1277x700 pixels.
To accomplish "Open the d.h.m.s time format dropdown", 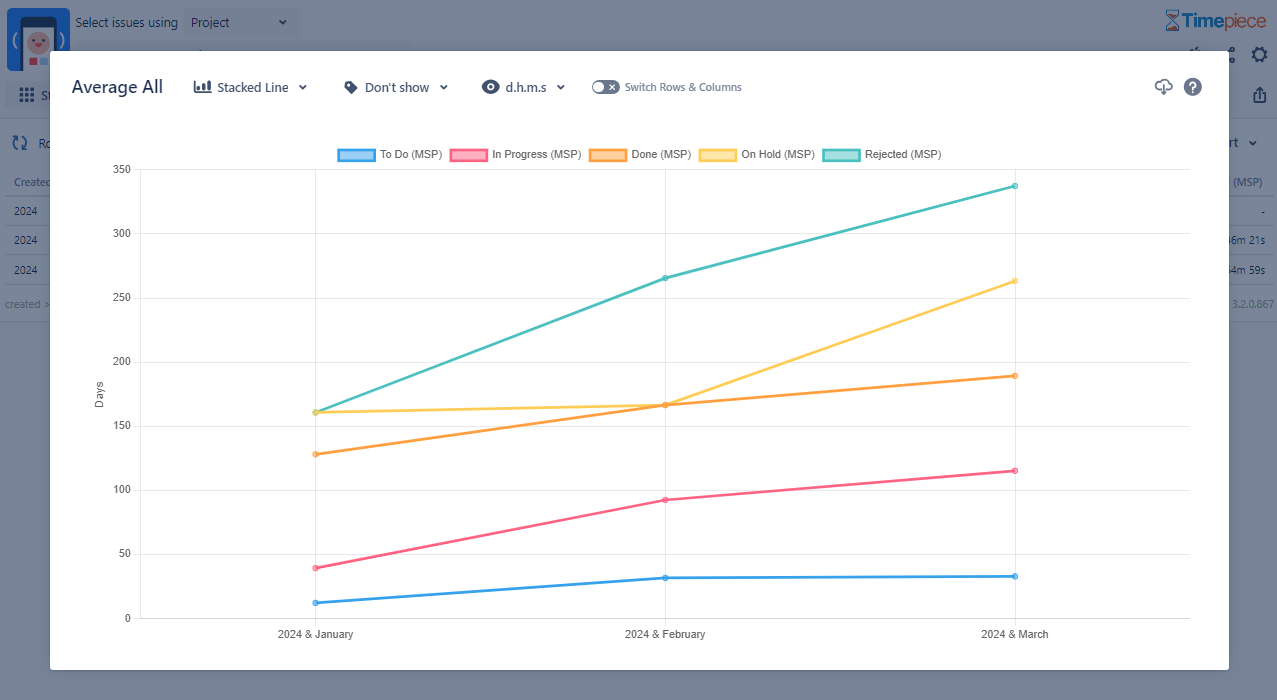I will coord(524,87).
